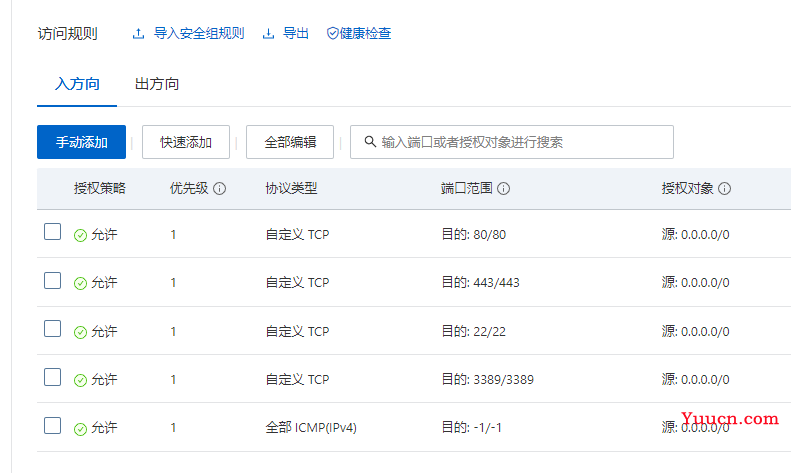791x473 pixels.
Task: Click the green allow icon in ICMP row
Action: tap(80, 429)
